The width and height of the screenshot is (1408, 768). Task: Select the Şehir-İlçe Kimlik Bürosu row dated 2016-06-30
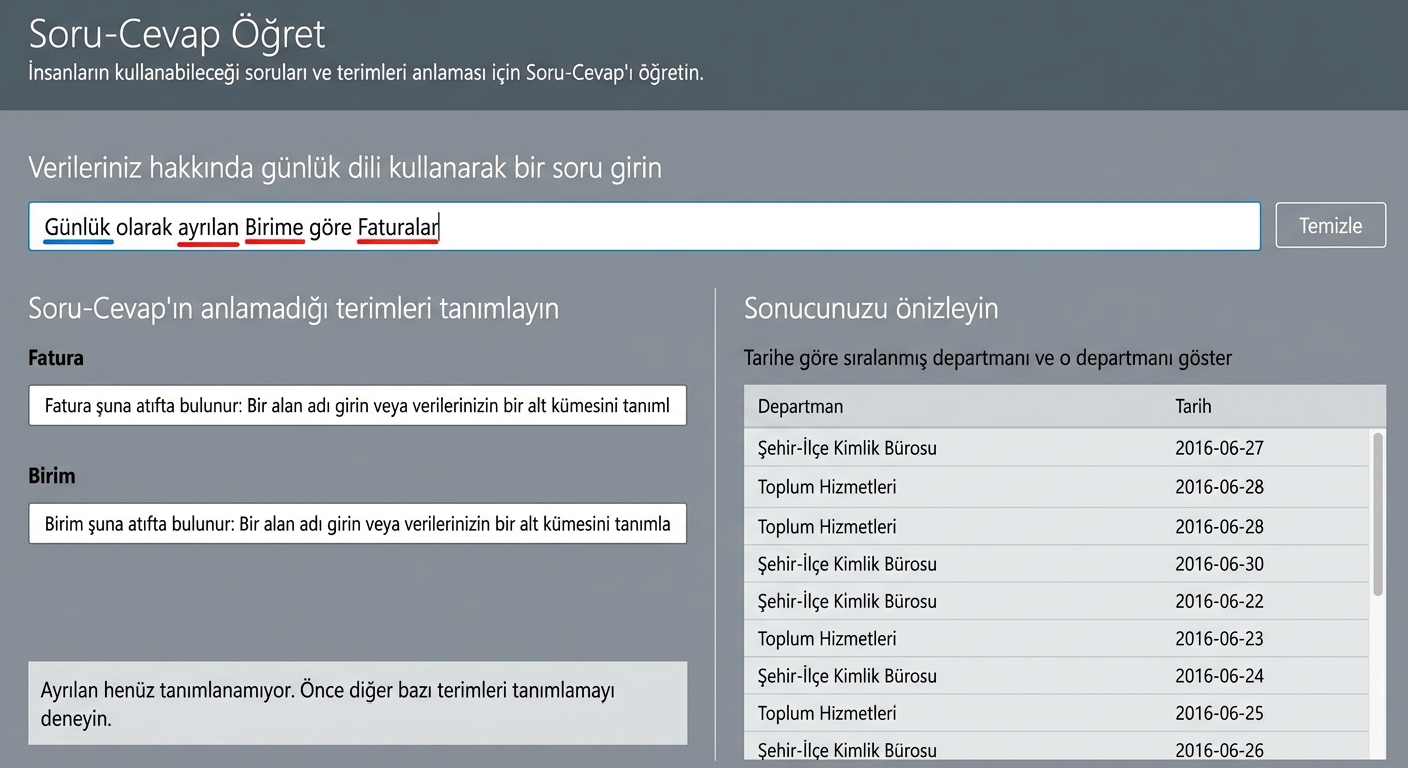point(1000,563)
